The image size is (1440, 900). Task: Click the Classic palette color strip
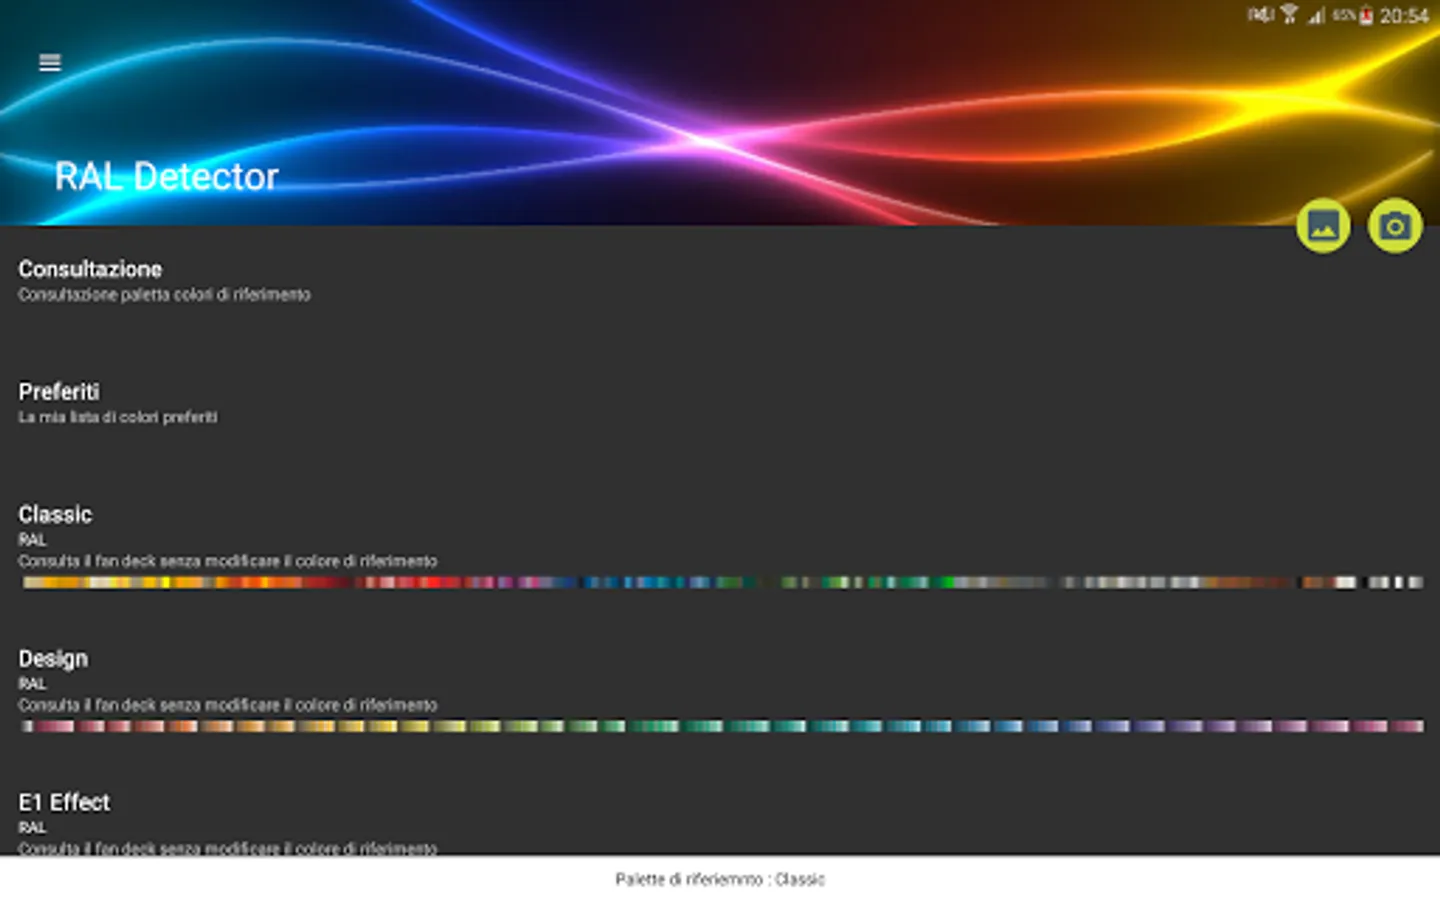tap(722, 582)
